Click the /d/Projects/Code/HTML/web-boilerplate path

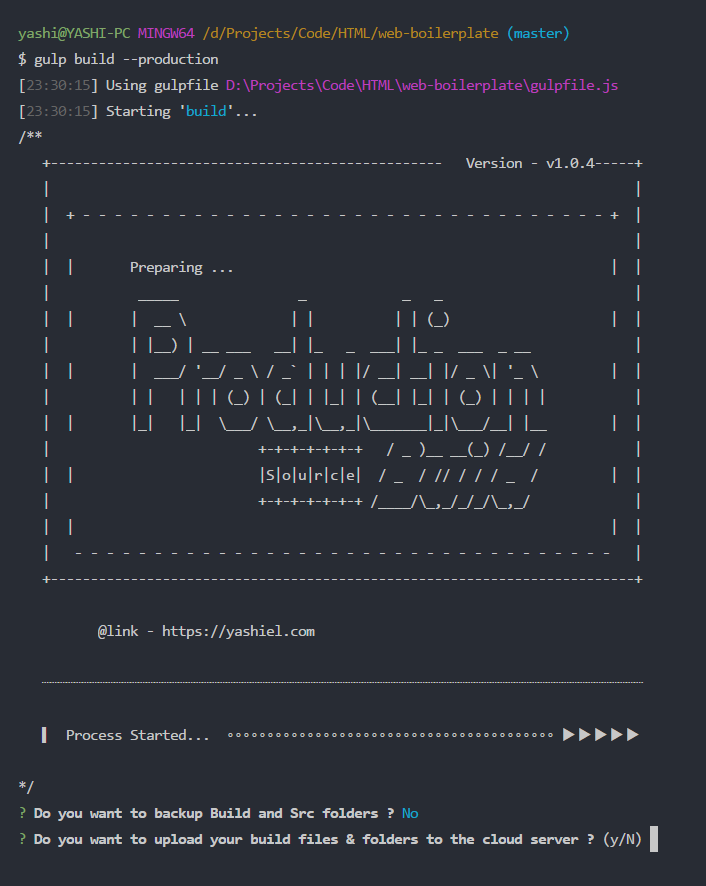pos(350,33)
